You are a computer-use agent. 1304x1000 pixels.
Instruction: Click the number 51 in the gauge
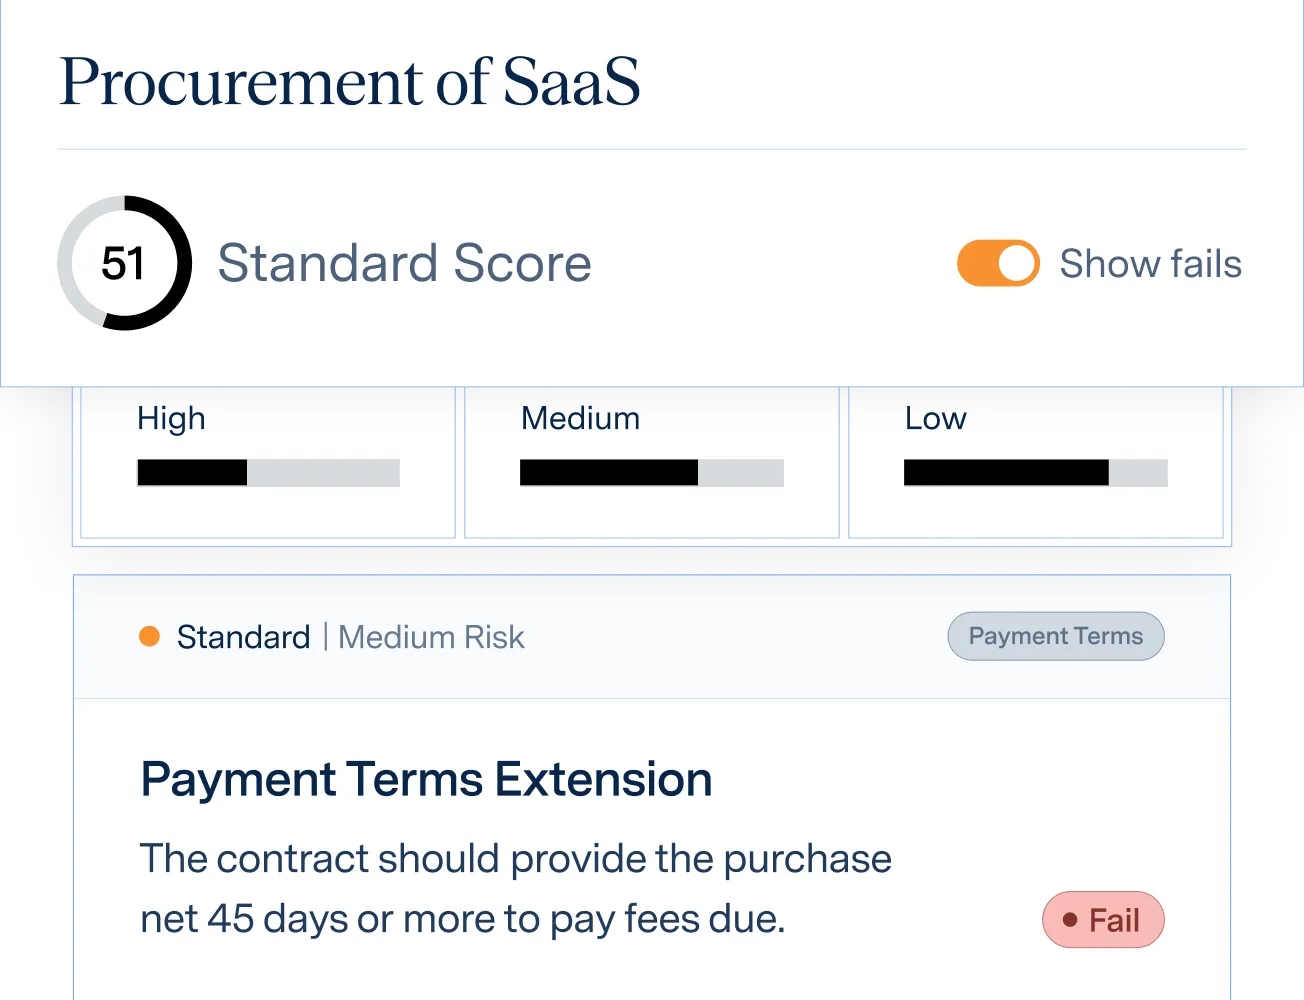point(124,264)
